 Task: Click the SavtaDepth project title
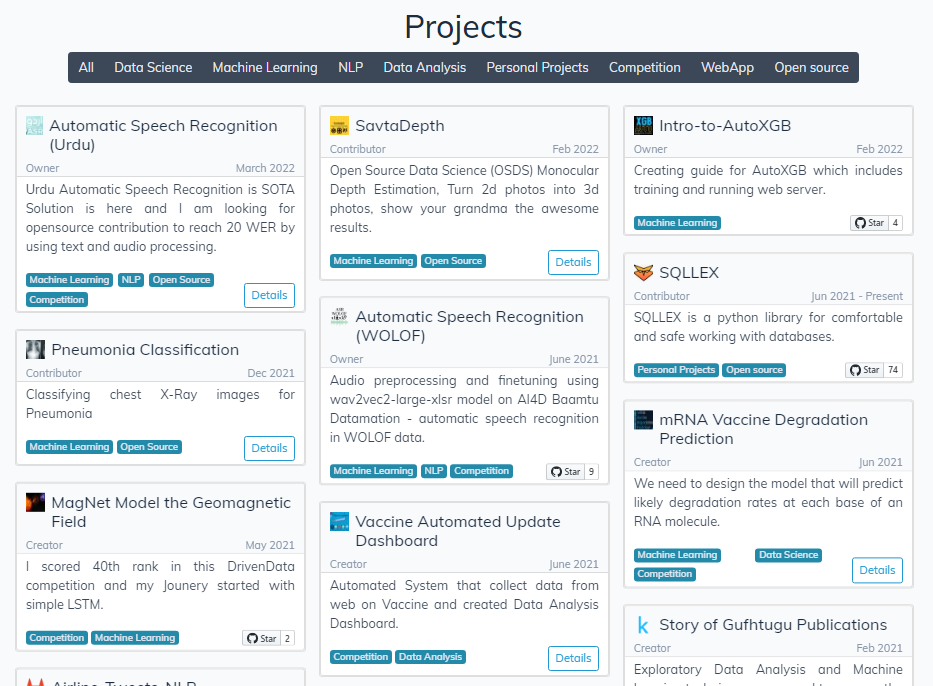click(399, 126)
